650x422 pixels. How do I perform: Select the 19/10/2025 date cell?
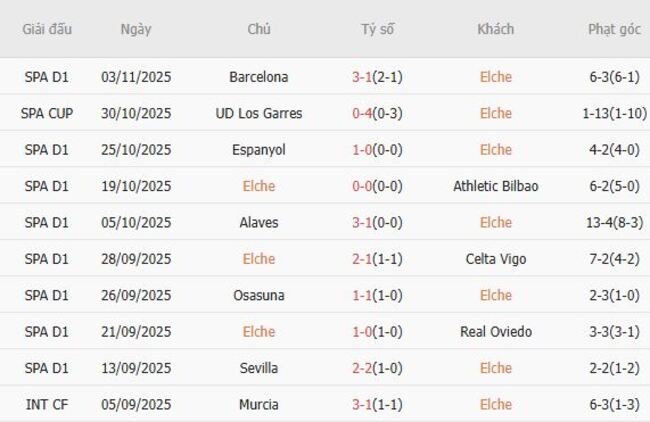pos(136,186)
